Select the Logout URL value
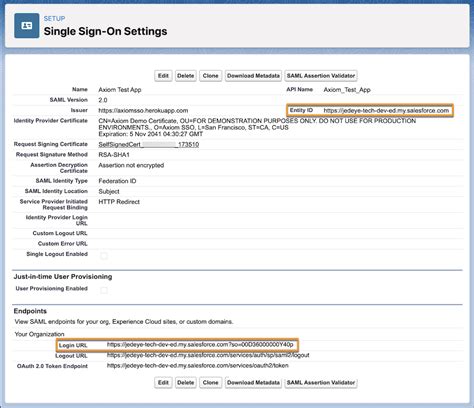Viewport: 474px width, 408px height. tap(208, 355)
